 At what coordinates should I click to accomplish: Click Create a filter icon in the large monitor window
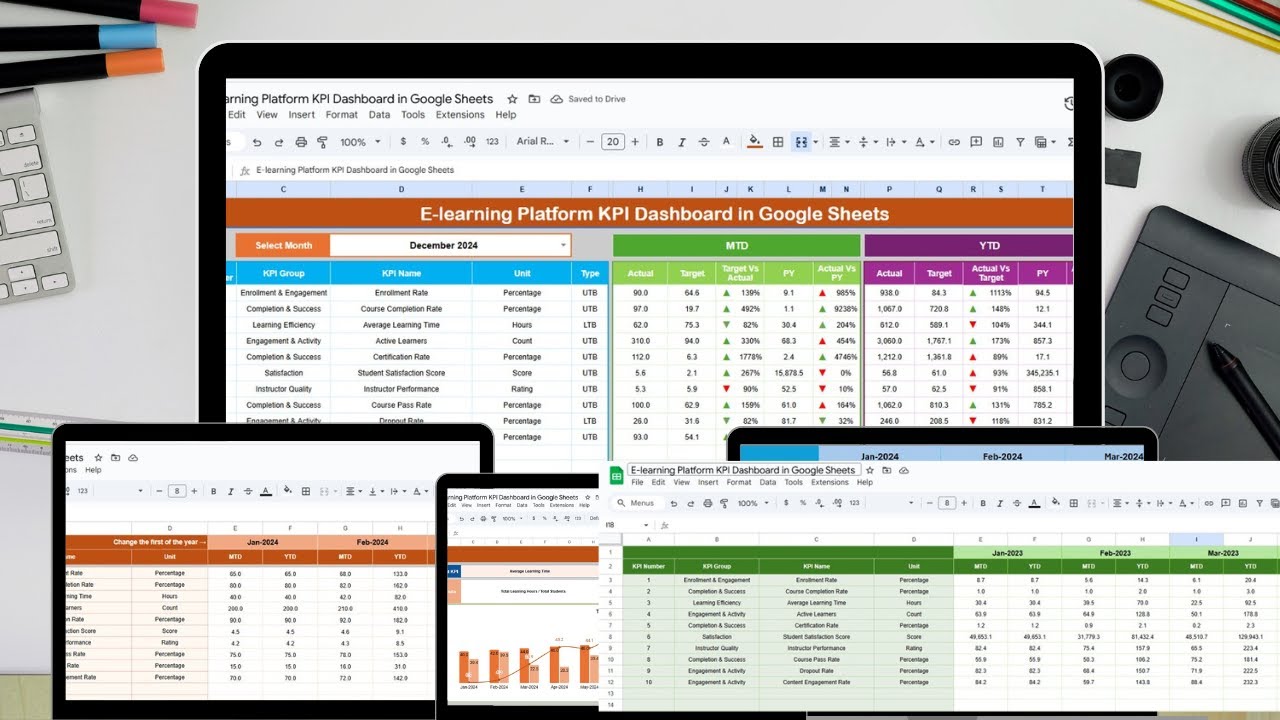click(x=1019, y=142)
